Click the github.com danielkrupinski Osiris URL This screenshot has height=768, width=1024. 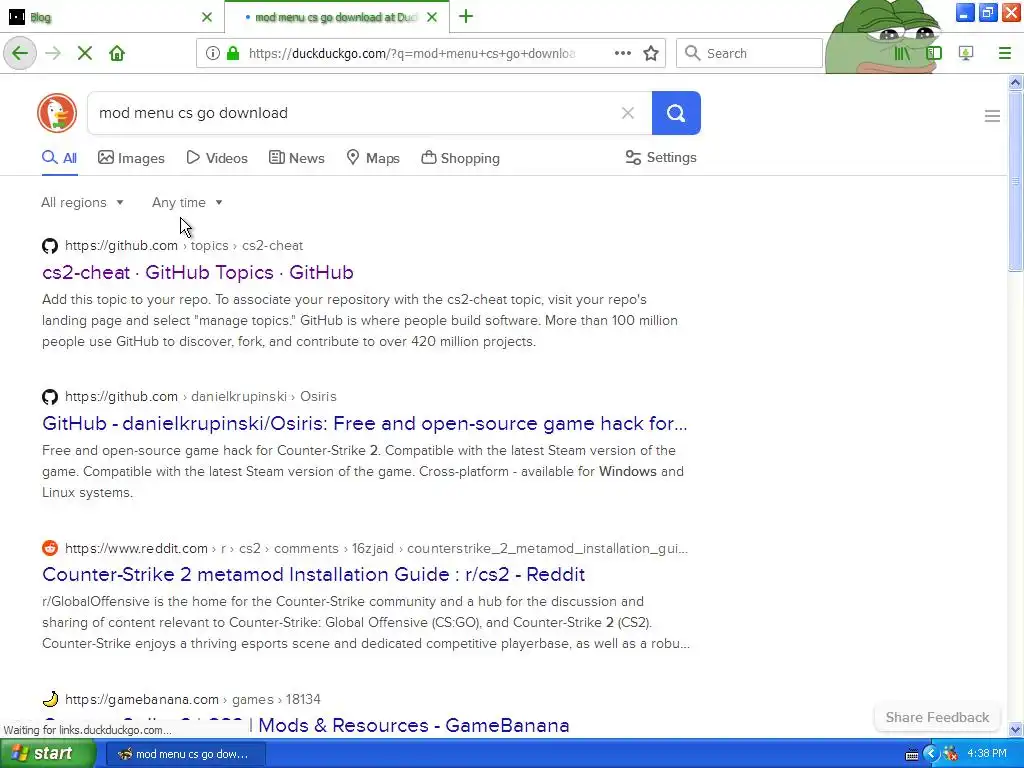click(200, 396)
